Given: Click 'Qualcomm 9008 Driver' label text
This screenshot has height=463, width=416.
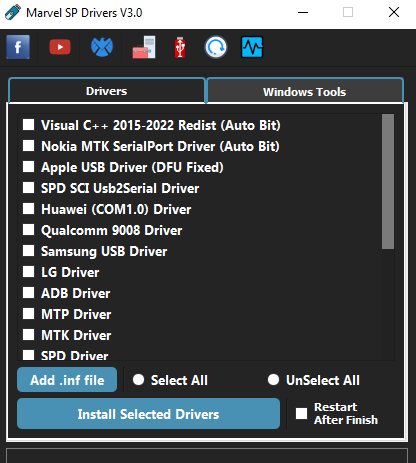Looking at the screenshot, I should [x=112, y=230].
